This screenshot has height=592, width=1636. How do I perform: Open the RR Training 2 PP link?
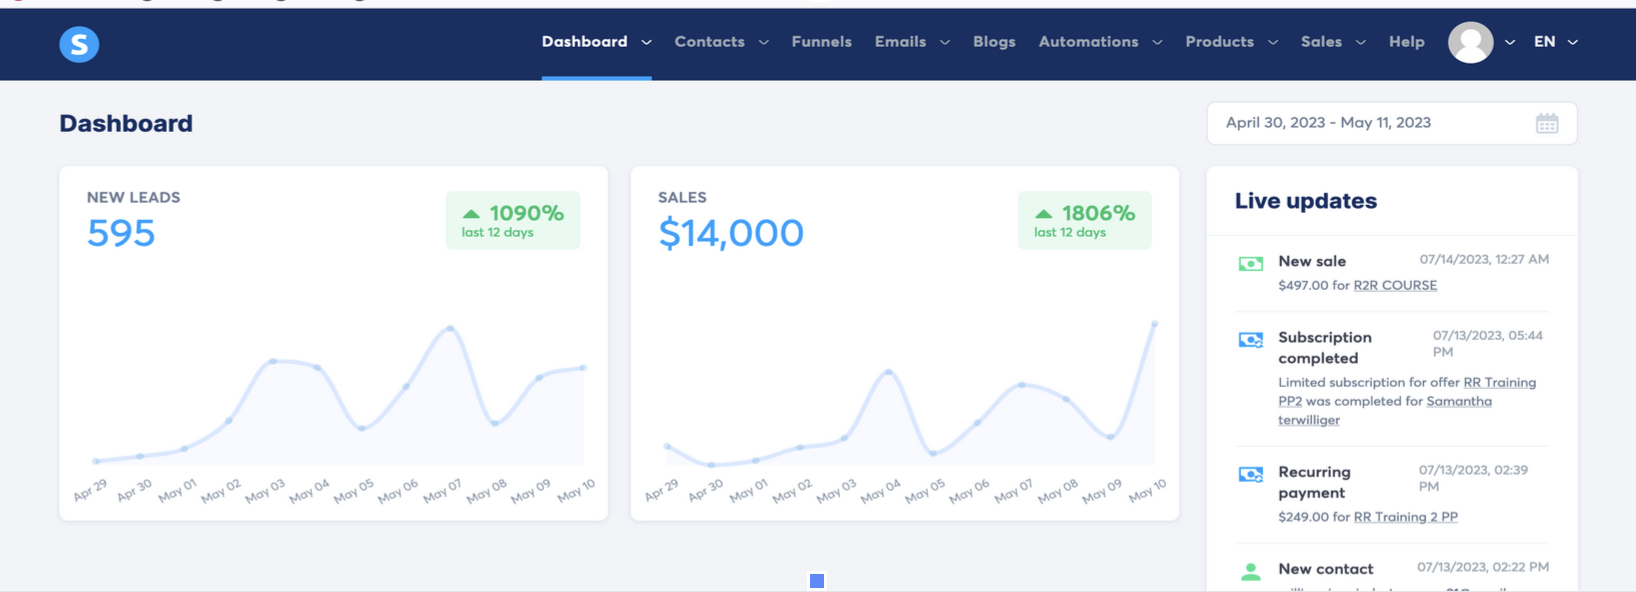point(1405,517)
